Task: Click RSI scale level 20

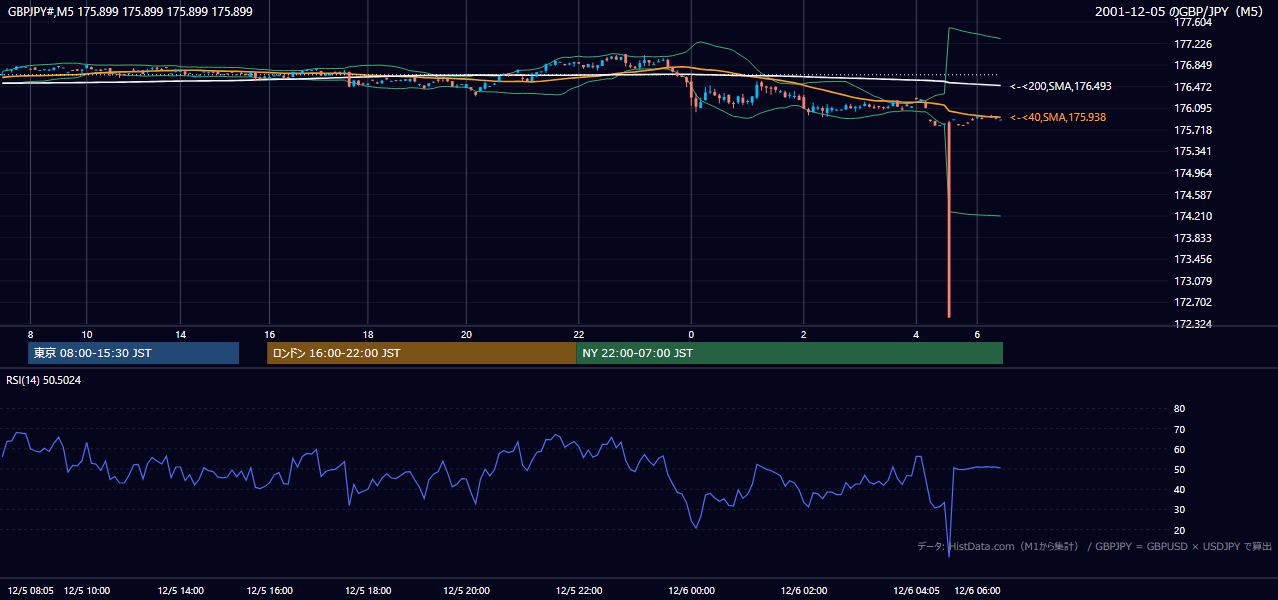Action: coord(1179,530)
